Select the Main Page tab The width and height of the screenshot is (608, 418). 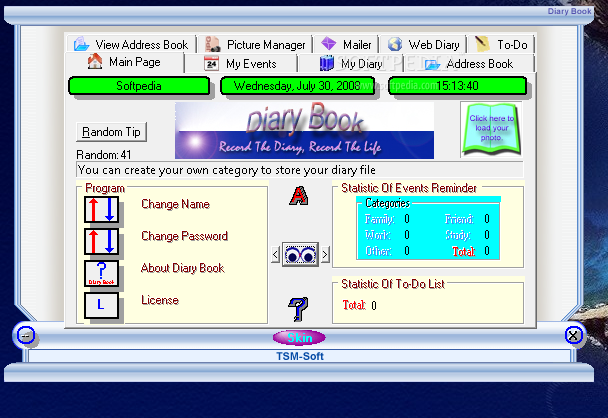[124, 62]
